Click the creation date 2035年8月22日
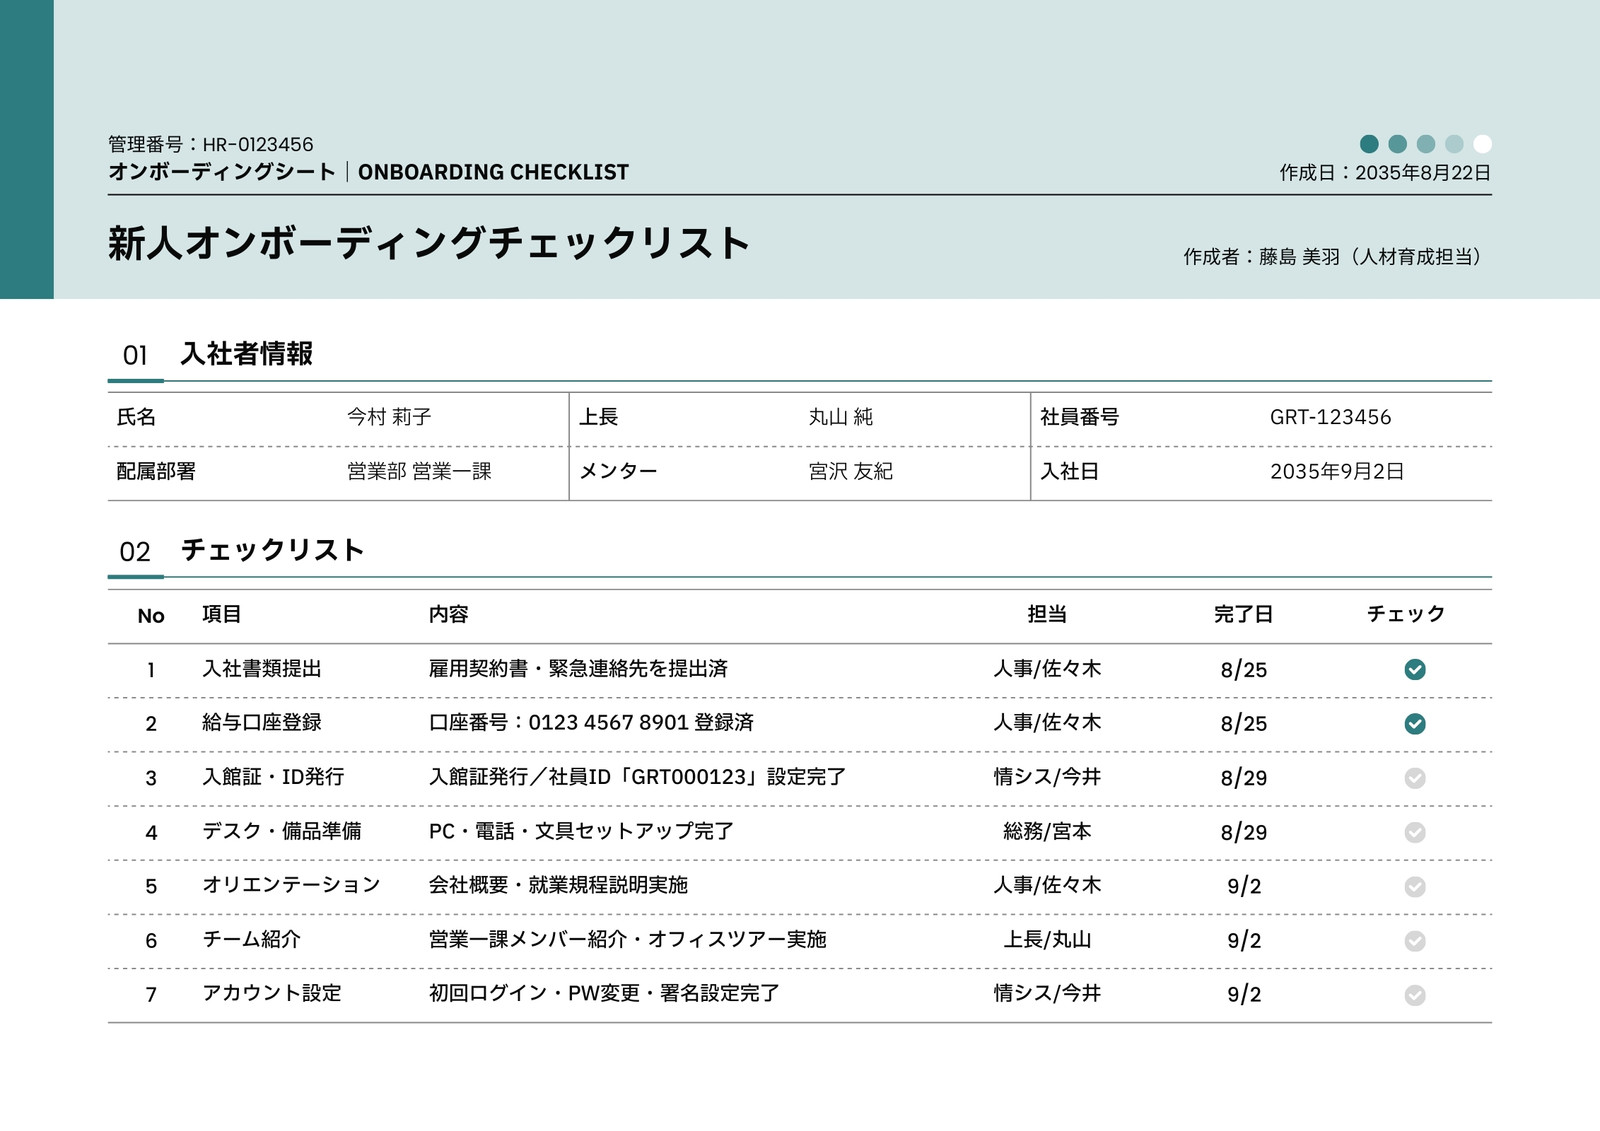 (1423, 172)
